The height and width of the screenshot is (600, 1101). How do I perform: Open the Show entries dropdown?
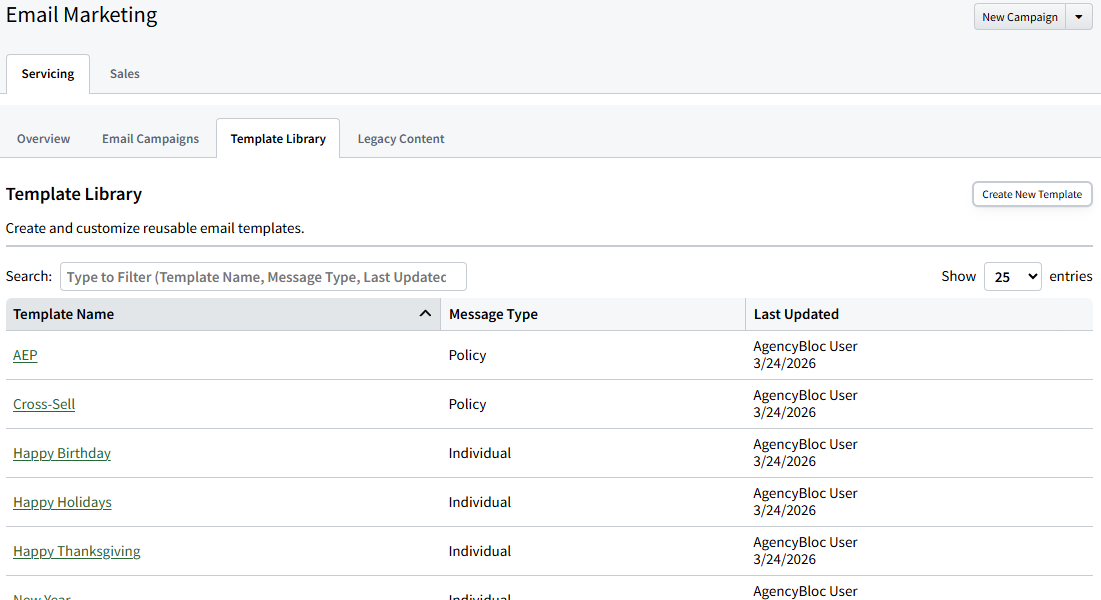tap(1012, 276)
